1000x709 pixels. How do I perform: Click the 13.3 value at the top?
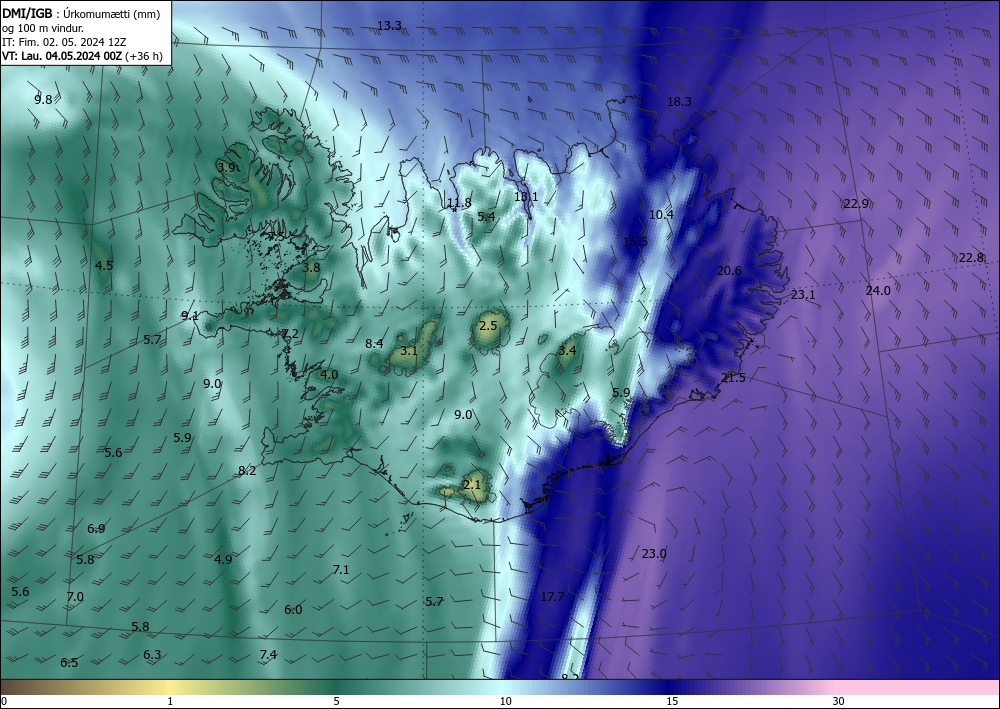[x=389, y=26]
